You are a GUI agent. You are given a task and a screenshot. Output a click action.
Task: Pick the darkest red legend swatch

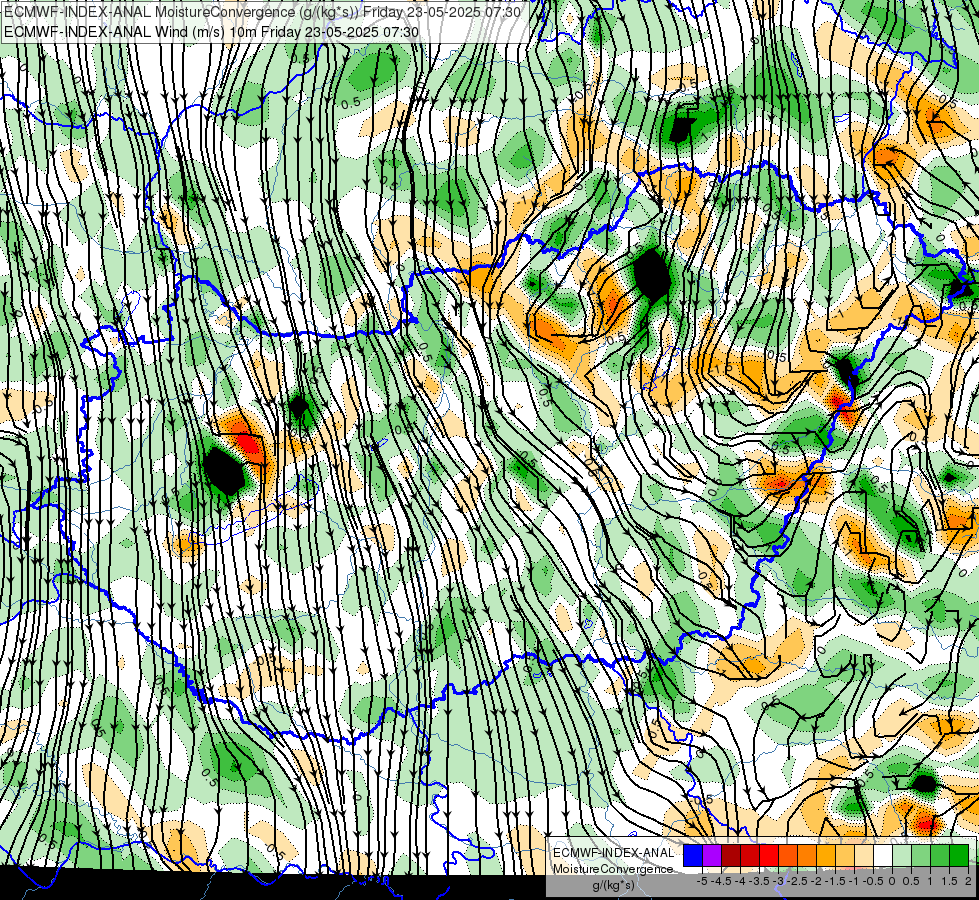pyautogui.click(x=731, y=856)
